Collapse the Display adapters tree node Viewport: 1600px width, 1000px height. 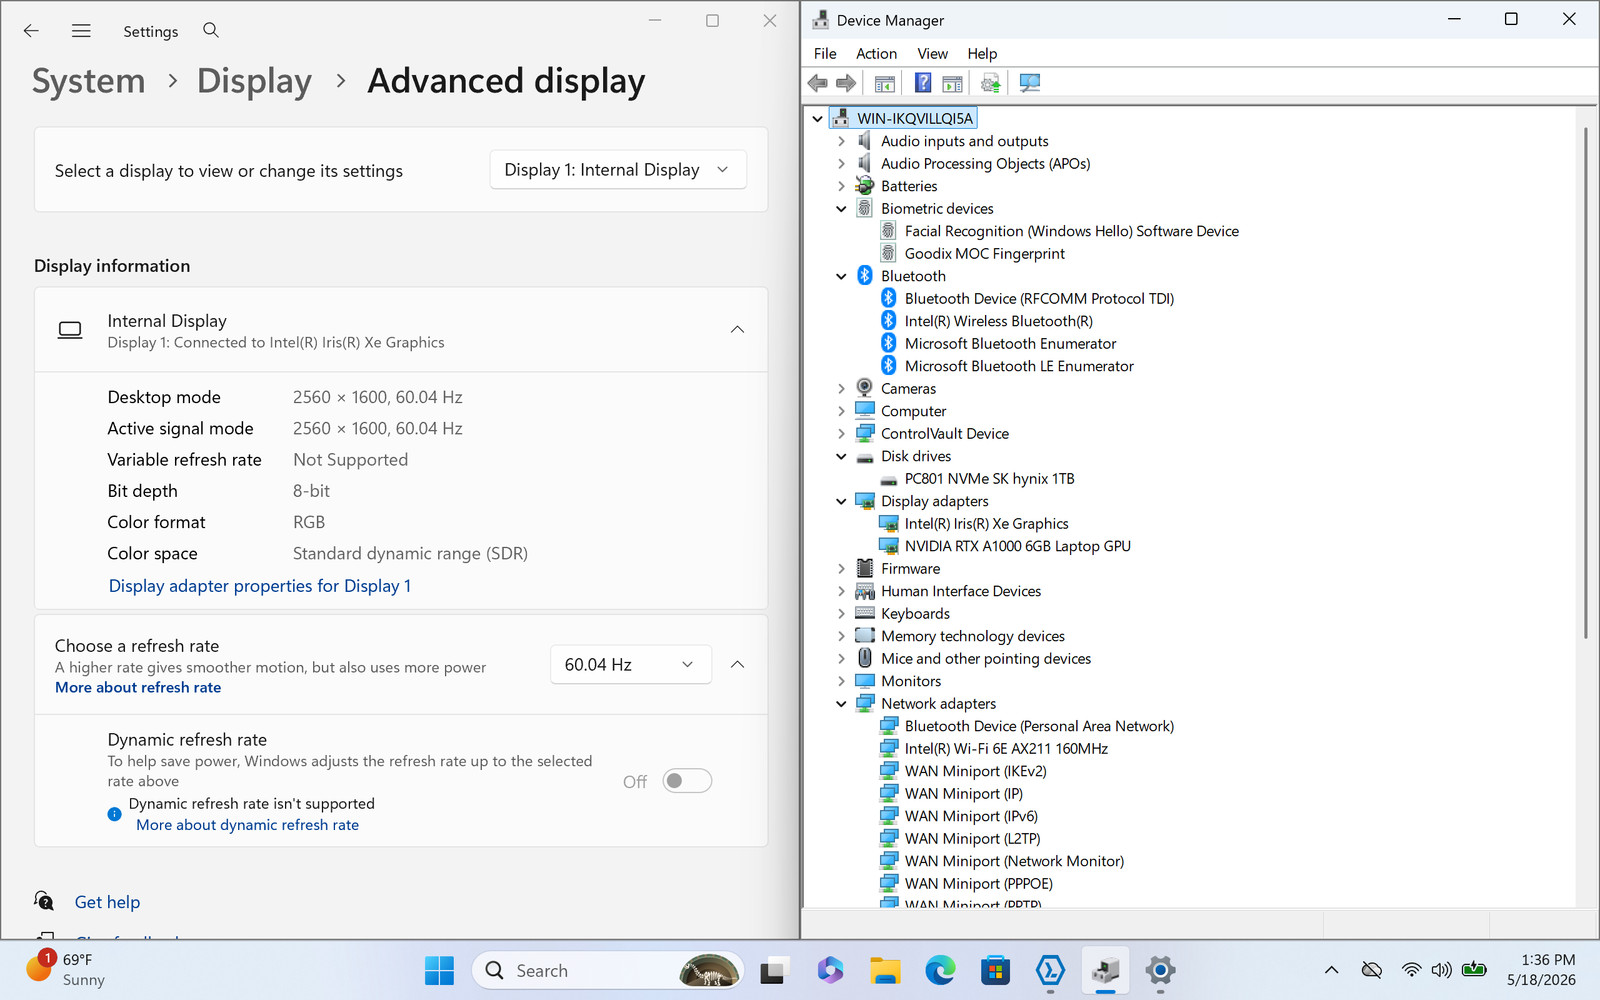click(x=841, y=501)
